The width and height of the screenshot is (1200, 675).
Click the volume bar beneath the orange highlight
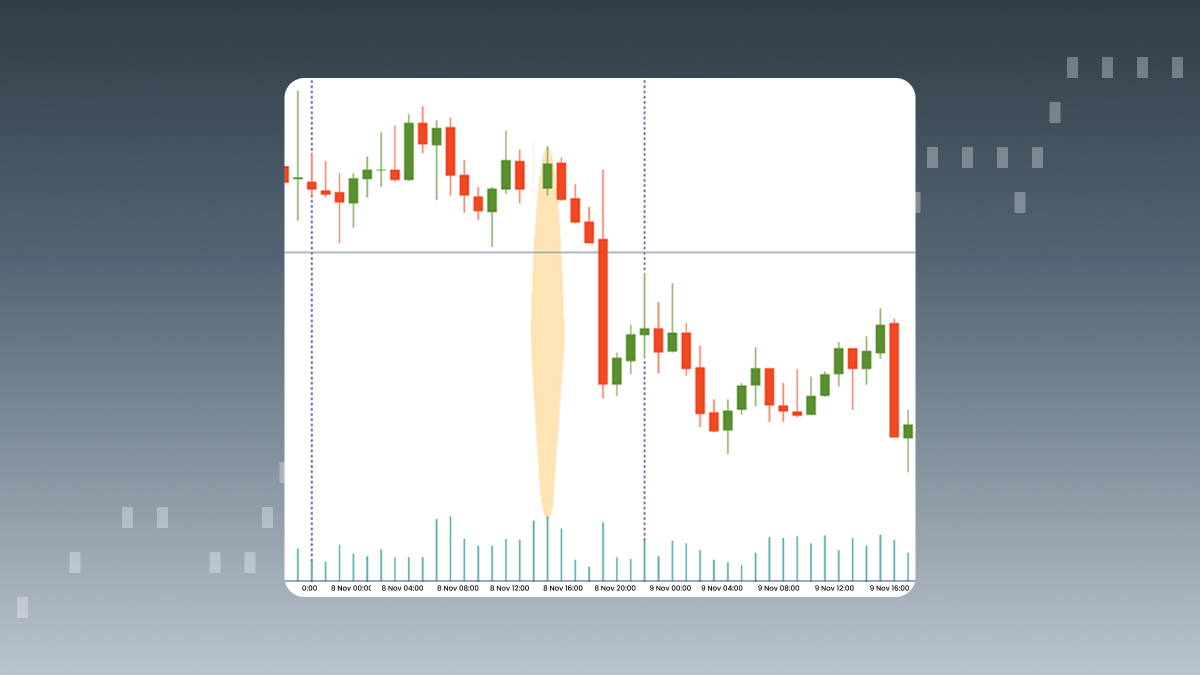(x=547, y=549)
